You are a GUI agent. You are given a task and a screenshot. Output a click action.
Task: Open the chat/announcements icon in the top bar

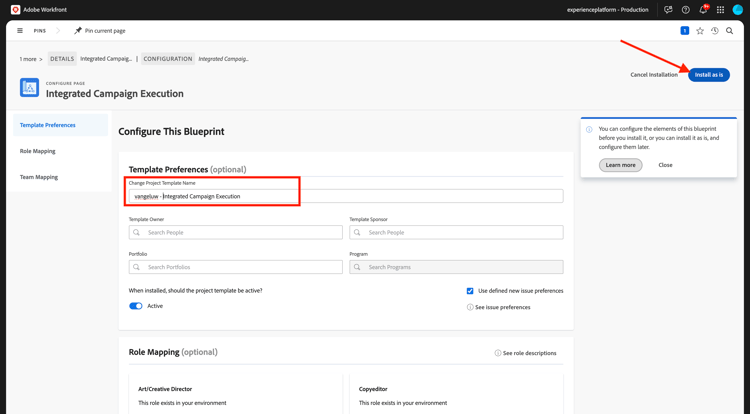click(x=668, y=10)
